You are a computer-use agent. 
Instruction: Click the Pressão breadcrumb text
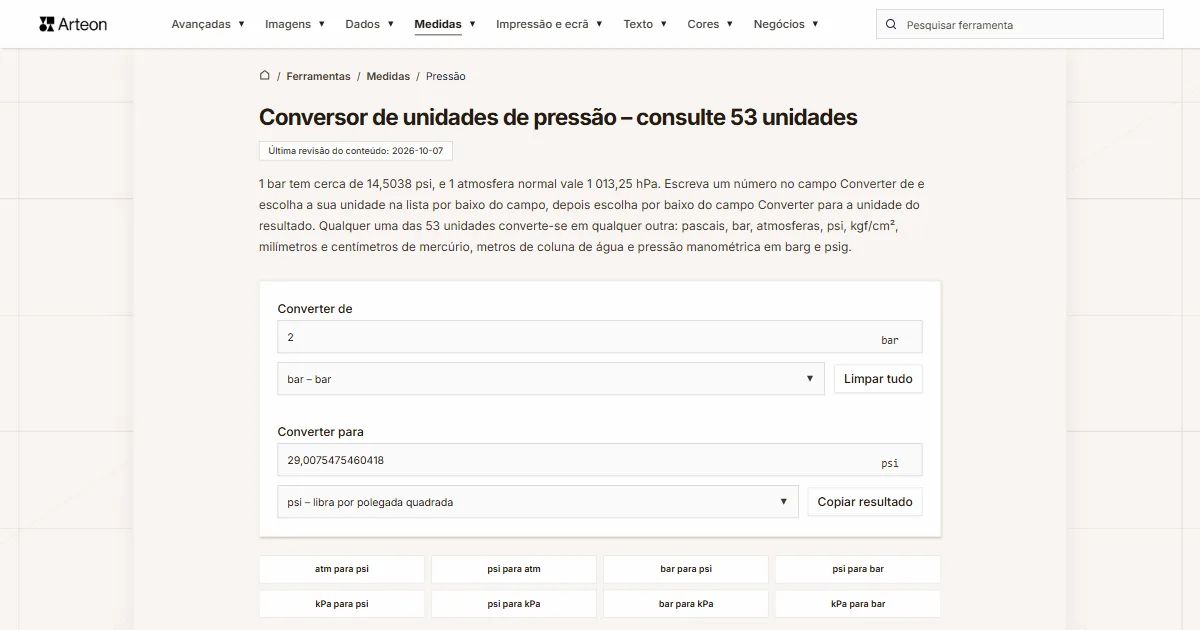[x=445, y=76]
